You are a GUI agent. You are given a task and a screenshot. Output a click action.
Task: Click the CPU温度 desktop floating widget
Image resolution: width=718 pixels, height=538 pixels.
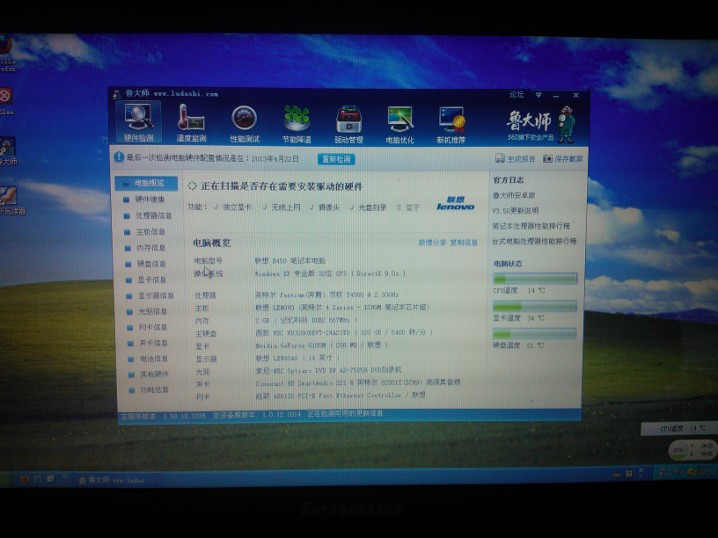coord(679,429)
